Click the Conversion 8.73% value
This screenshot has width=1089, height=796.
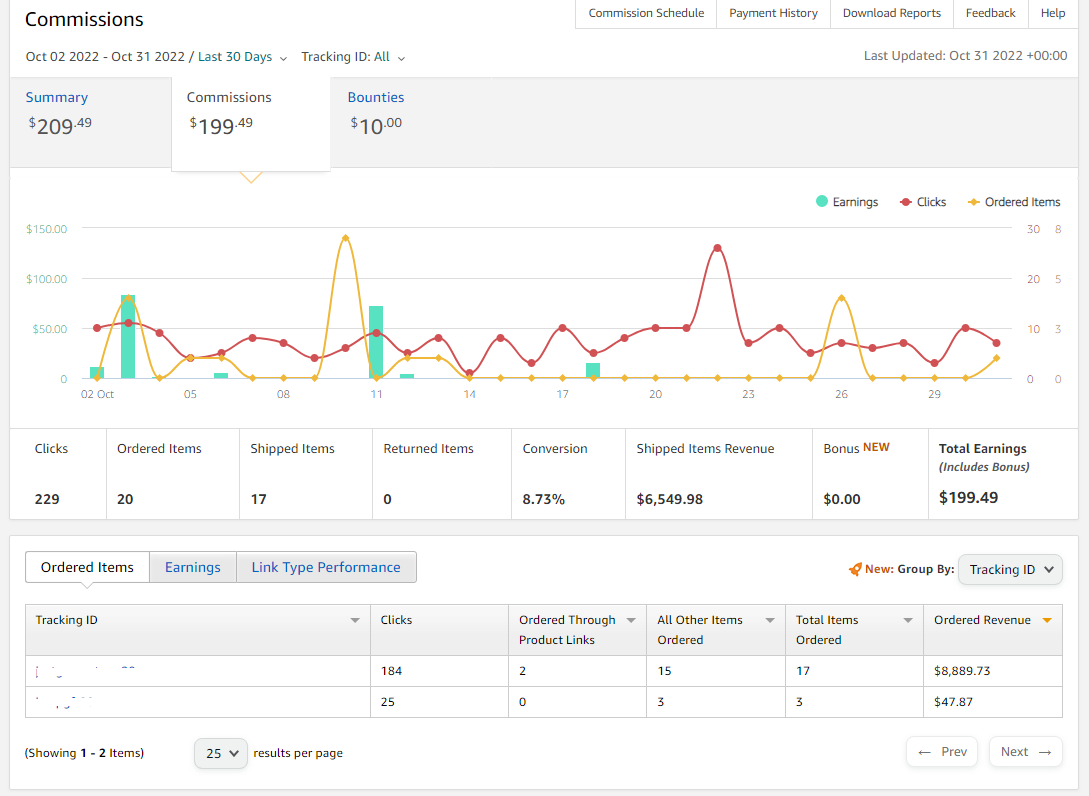[x=543, y=499]
